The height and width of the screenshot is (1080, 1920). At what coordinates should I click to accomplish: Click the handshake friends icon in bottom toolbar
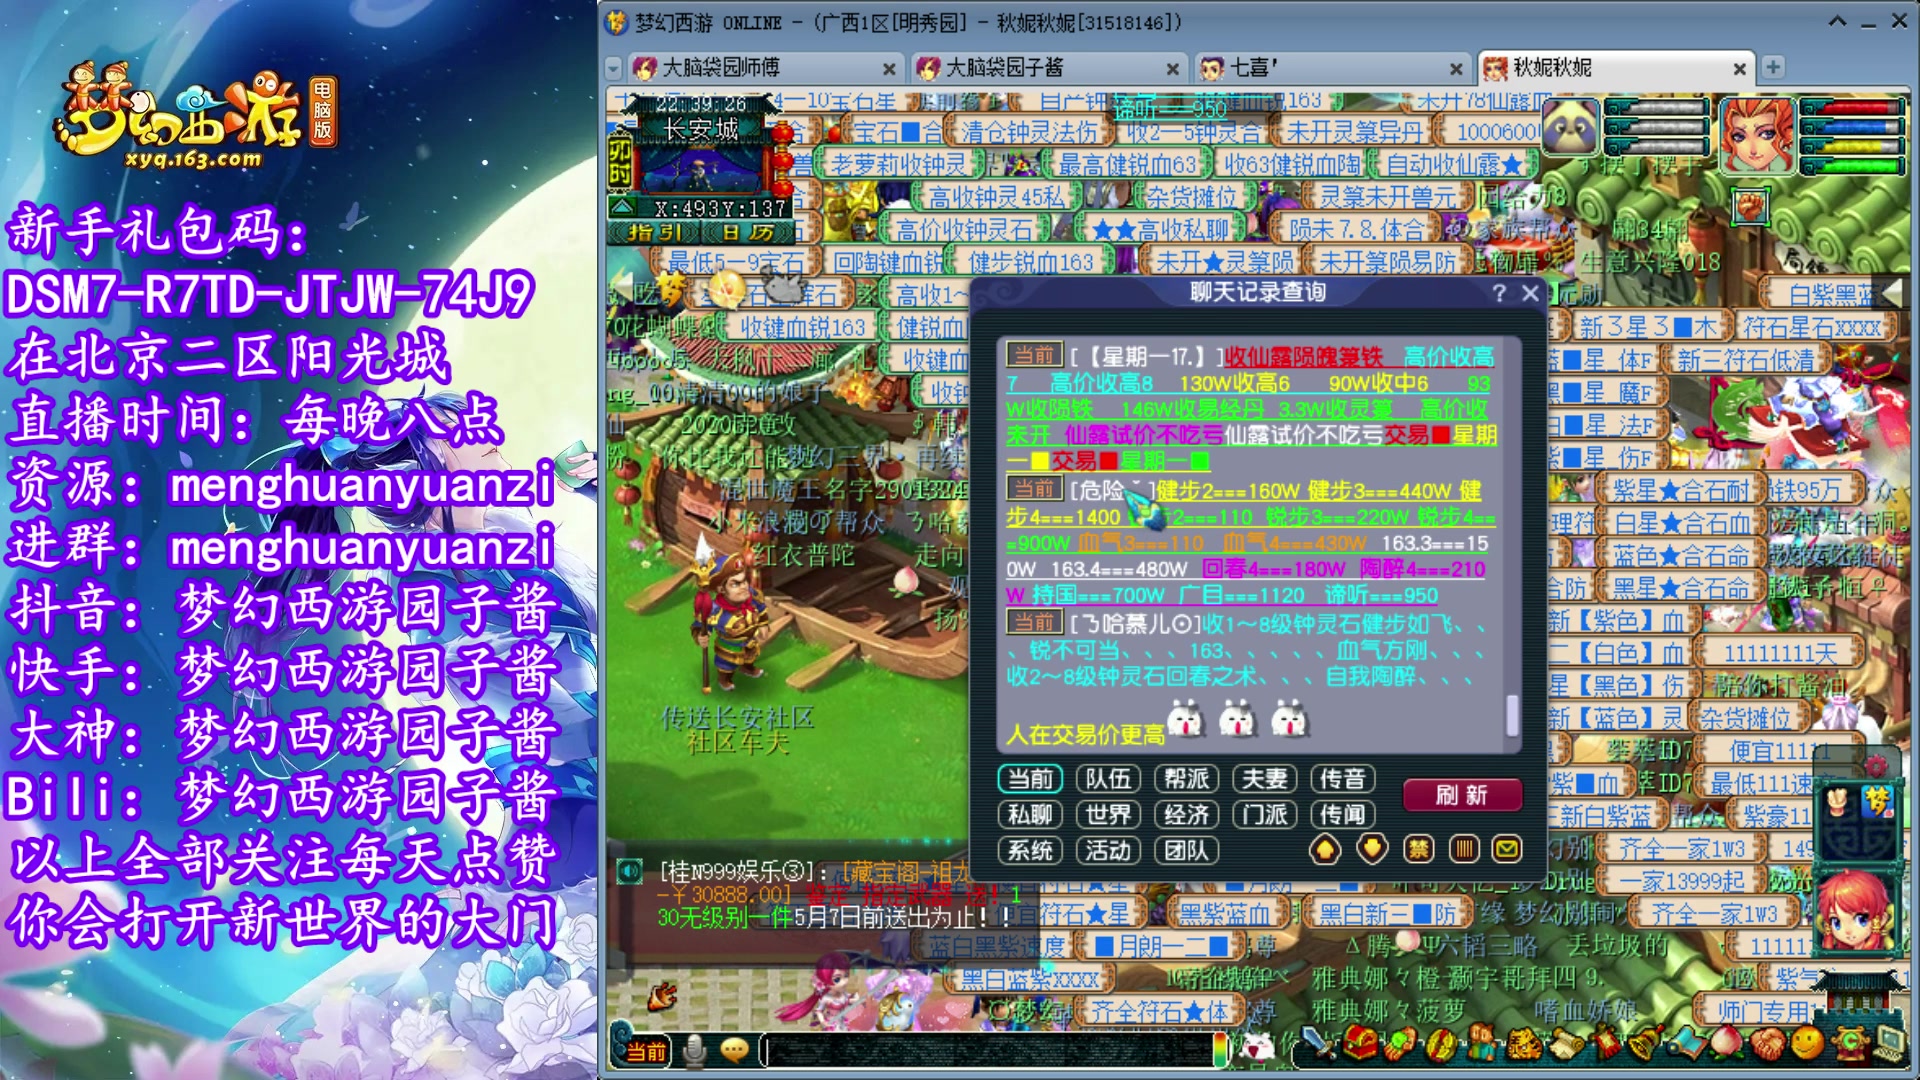[1767, 1043]
